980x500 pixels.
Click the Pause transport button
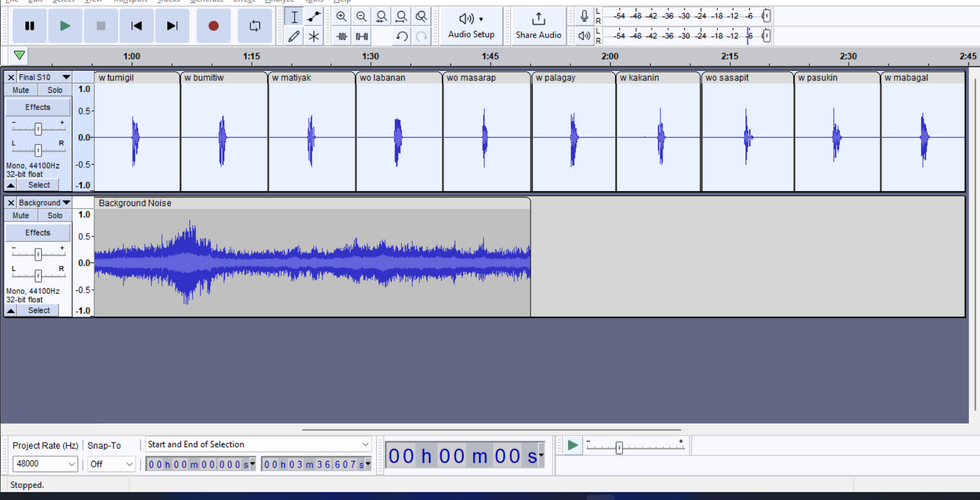[x=29, y=26]
